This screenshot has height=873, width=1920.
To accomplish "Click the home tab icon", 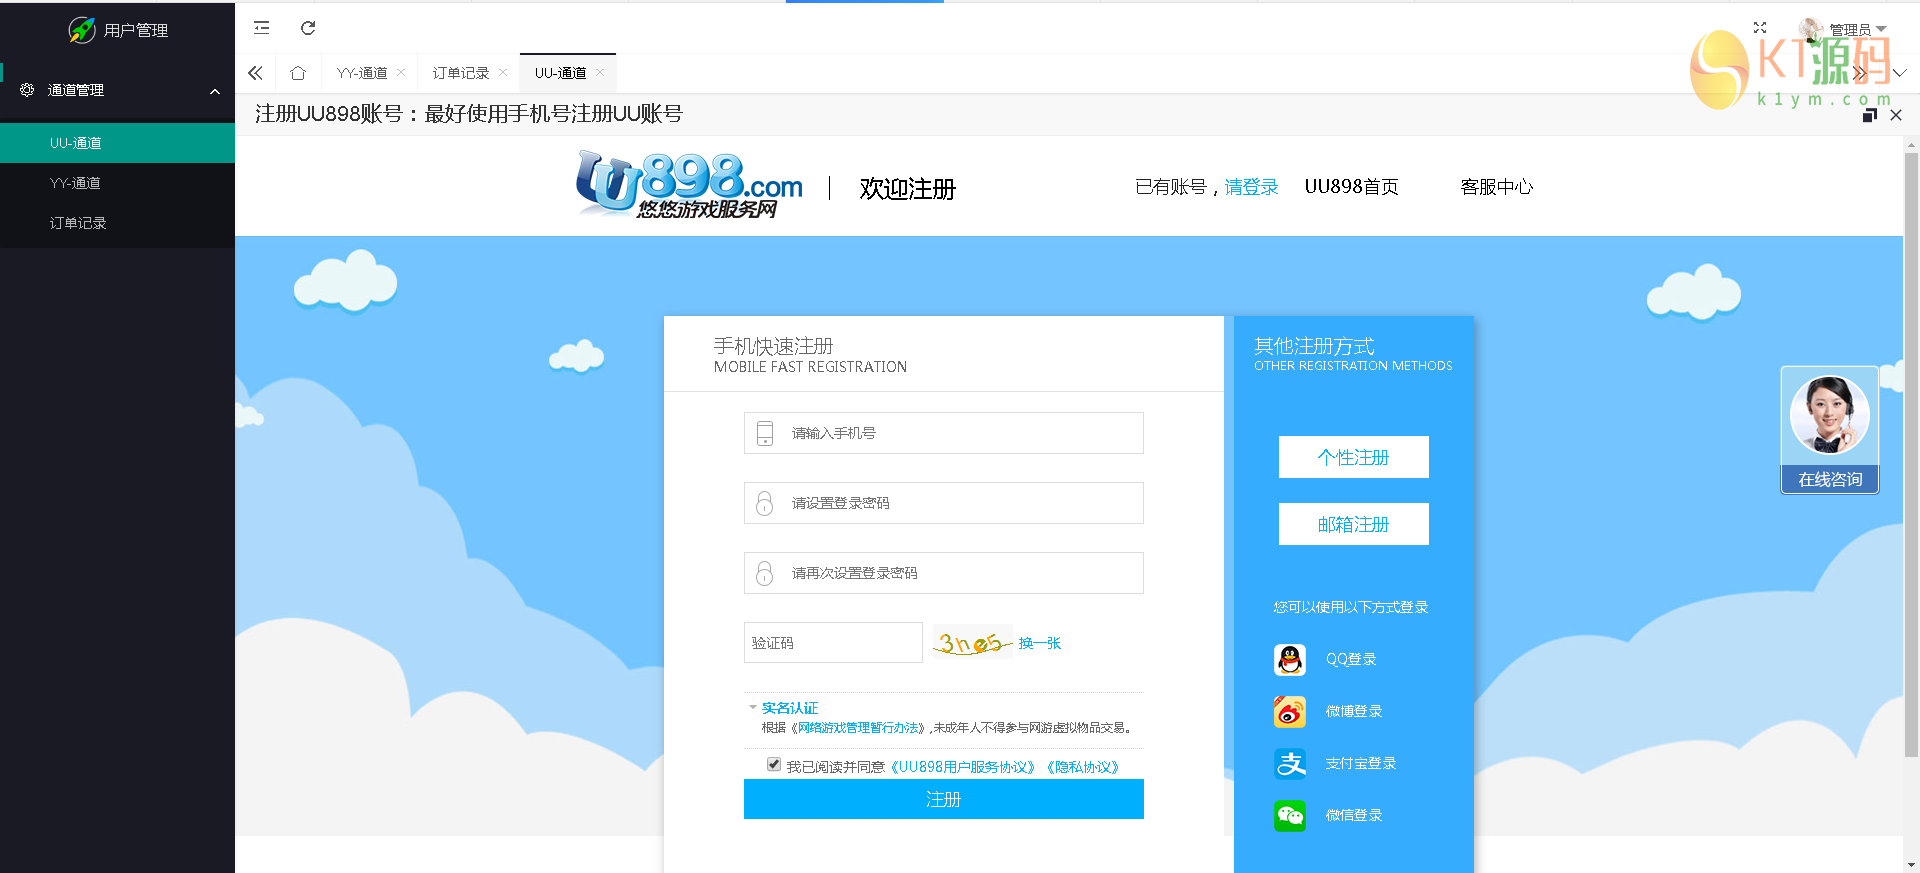I will tap(298, 73).
